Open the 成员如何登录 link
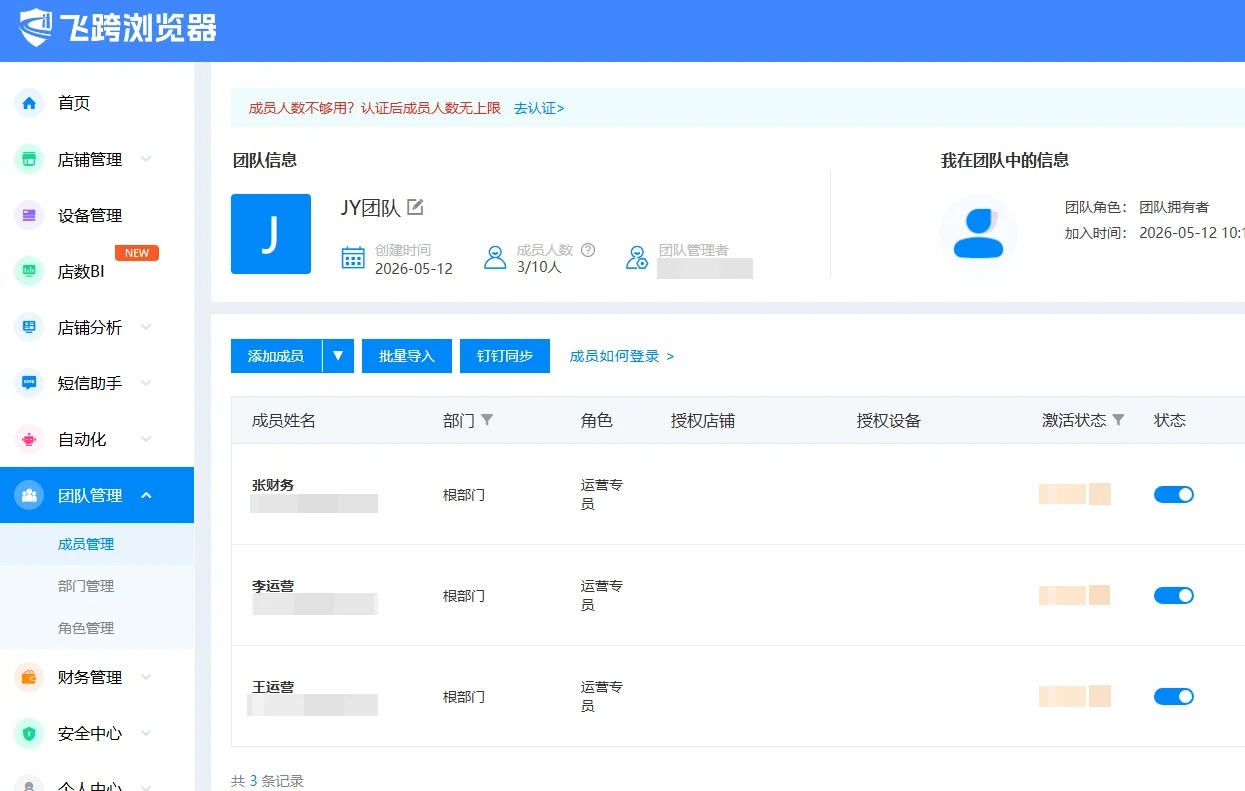This screenshot has height=791, width=1245. click(622, 356)
